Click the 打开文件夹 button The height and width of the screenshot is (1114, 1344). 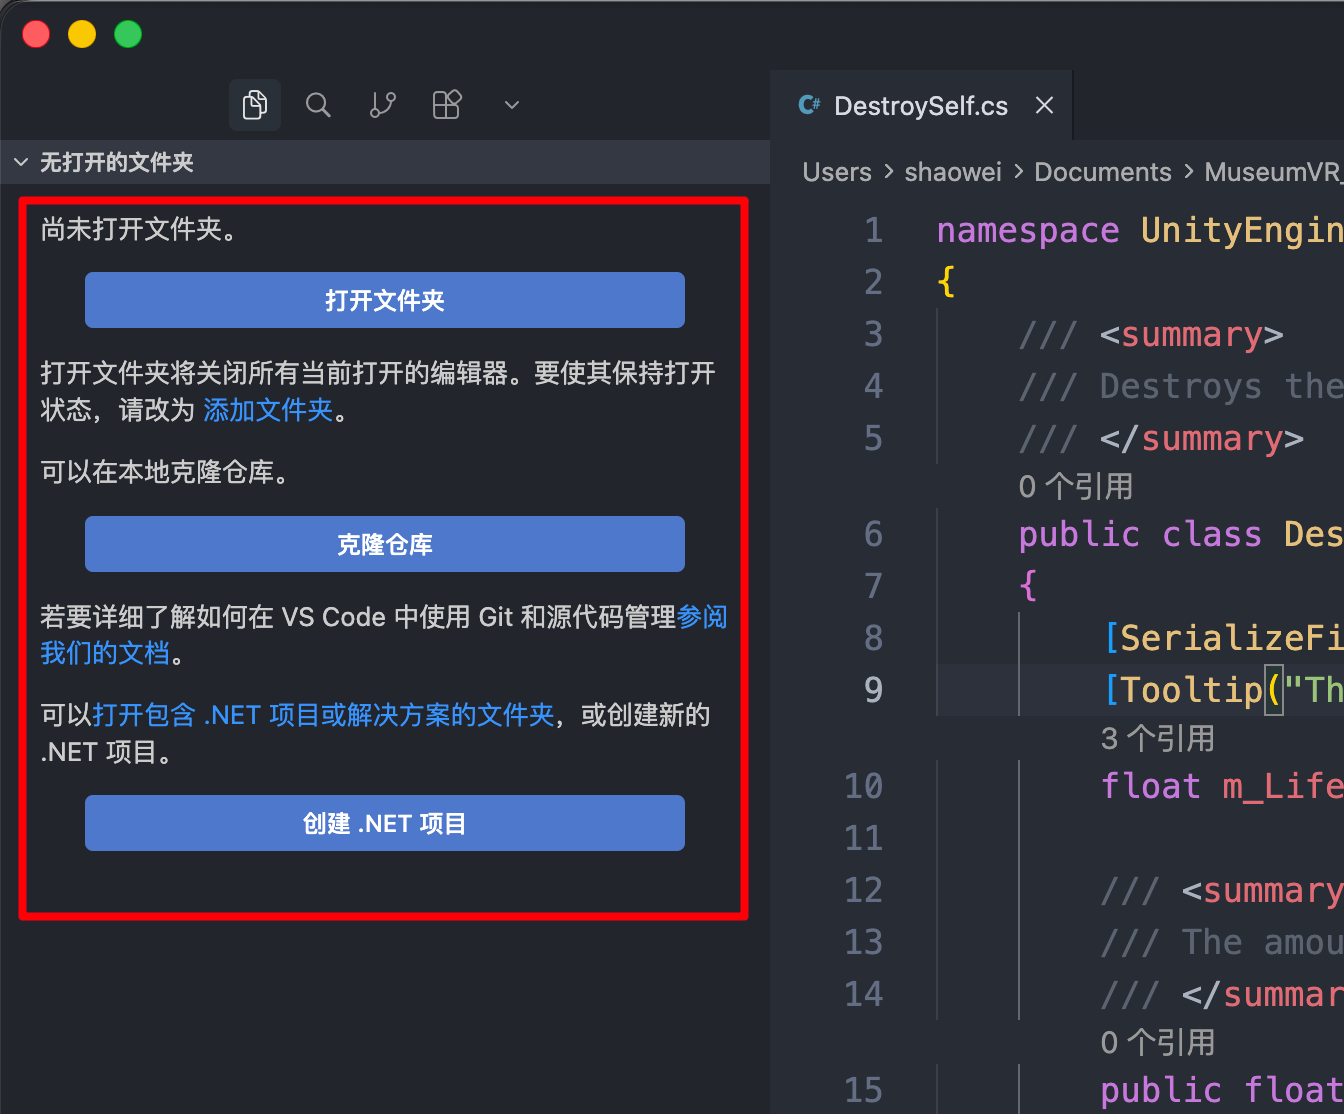tap(384, 299)
